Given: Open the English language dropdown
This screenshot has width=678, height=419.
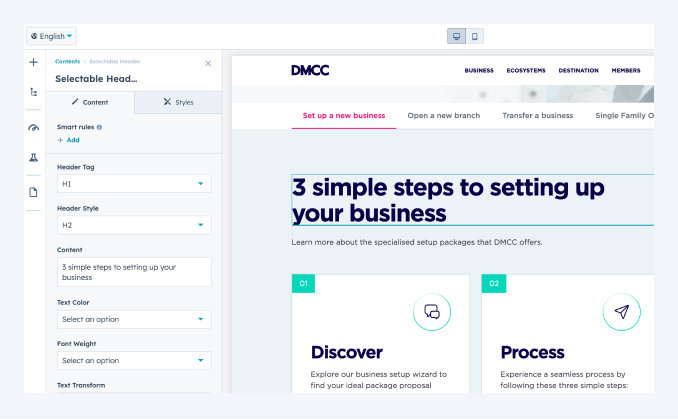Looking at the screenshot, I should tap(51, 36).
